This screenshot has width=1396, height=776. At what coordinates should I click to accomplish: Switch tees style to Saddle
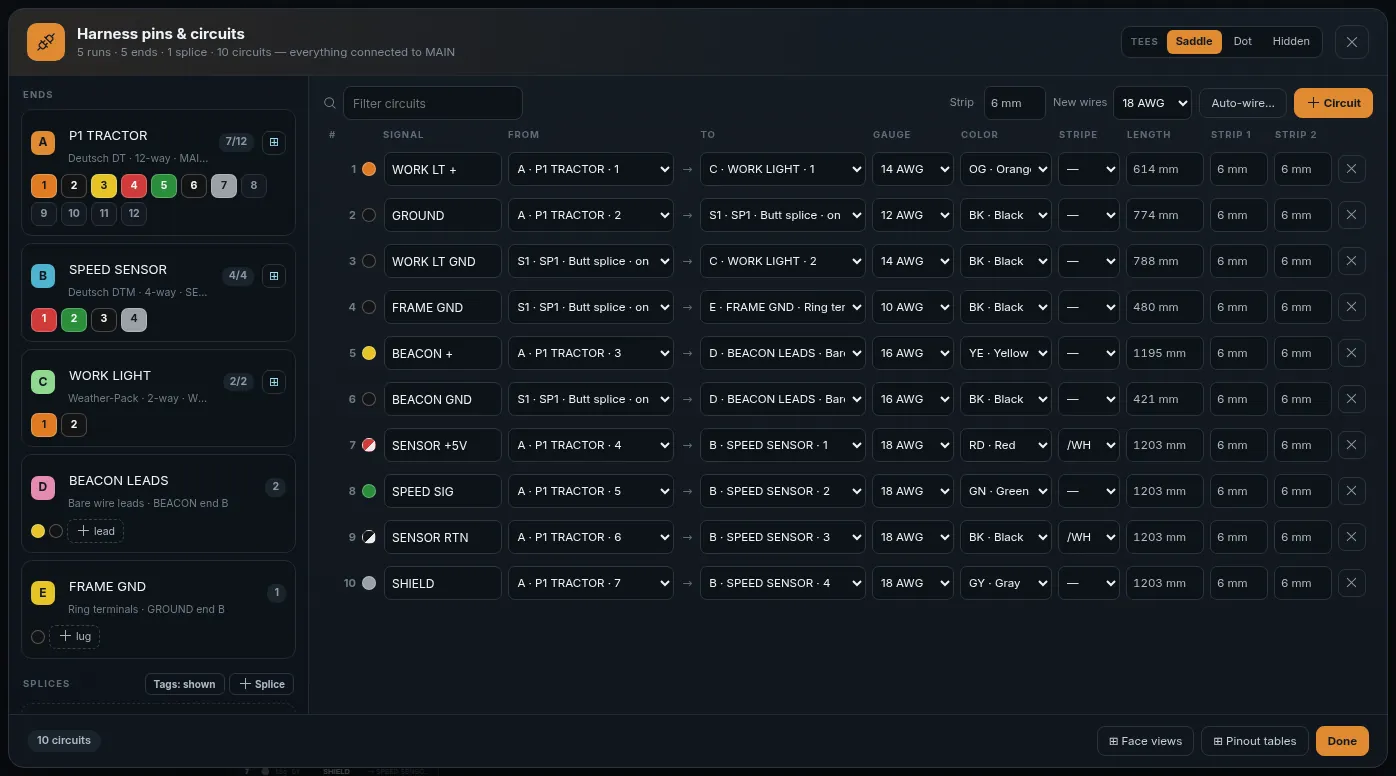1194,42
